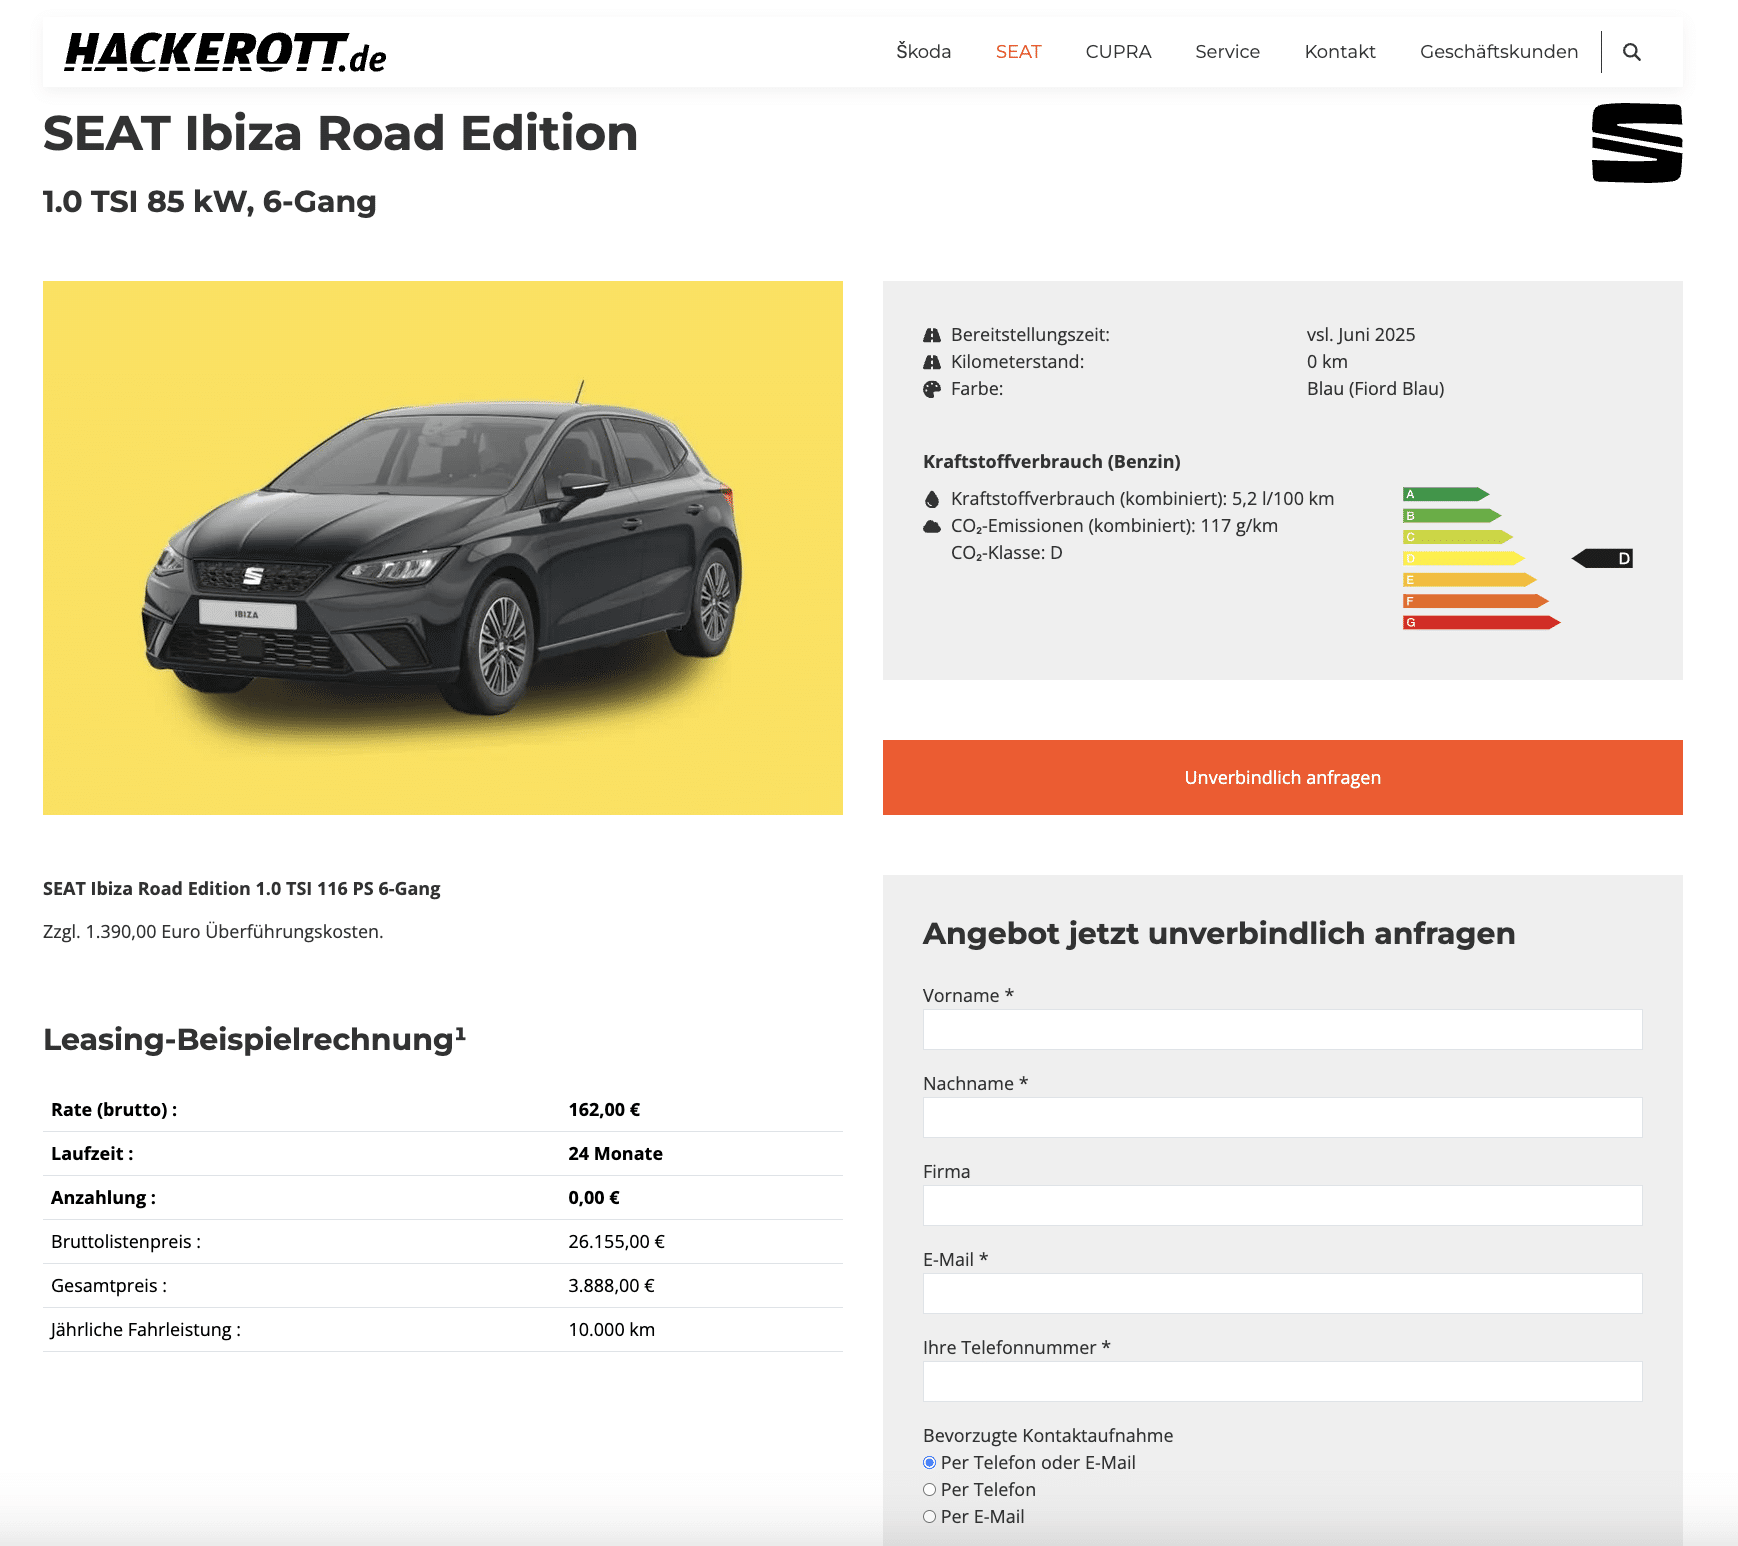Focus the Vorname input field
This screenshot has width=1738, height=1546.
[1283, 1030]
